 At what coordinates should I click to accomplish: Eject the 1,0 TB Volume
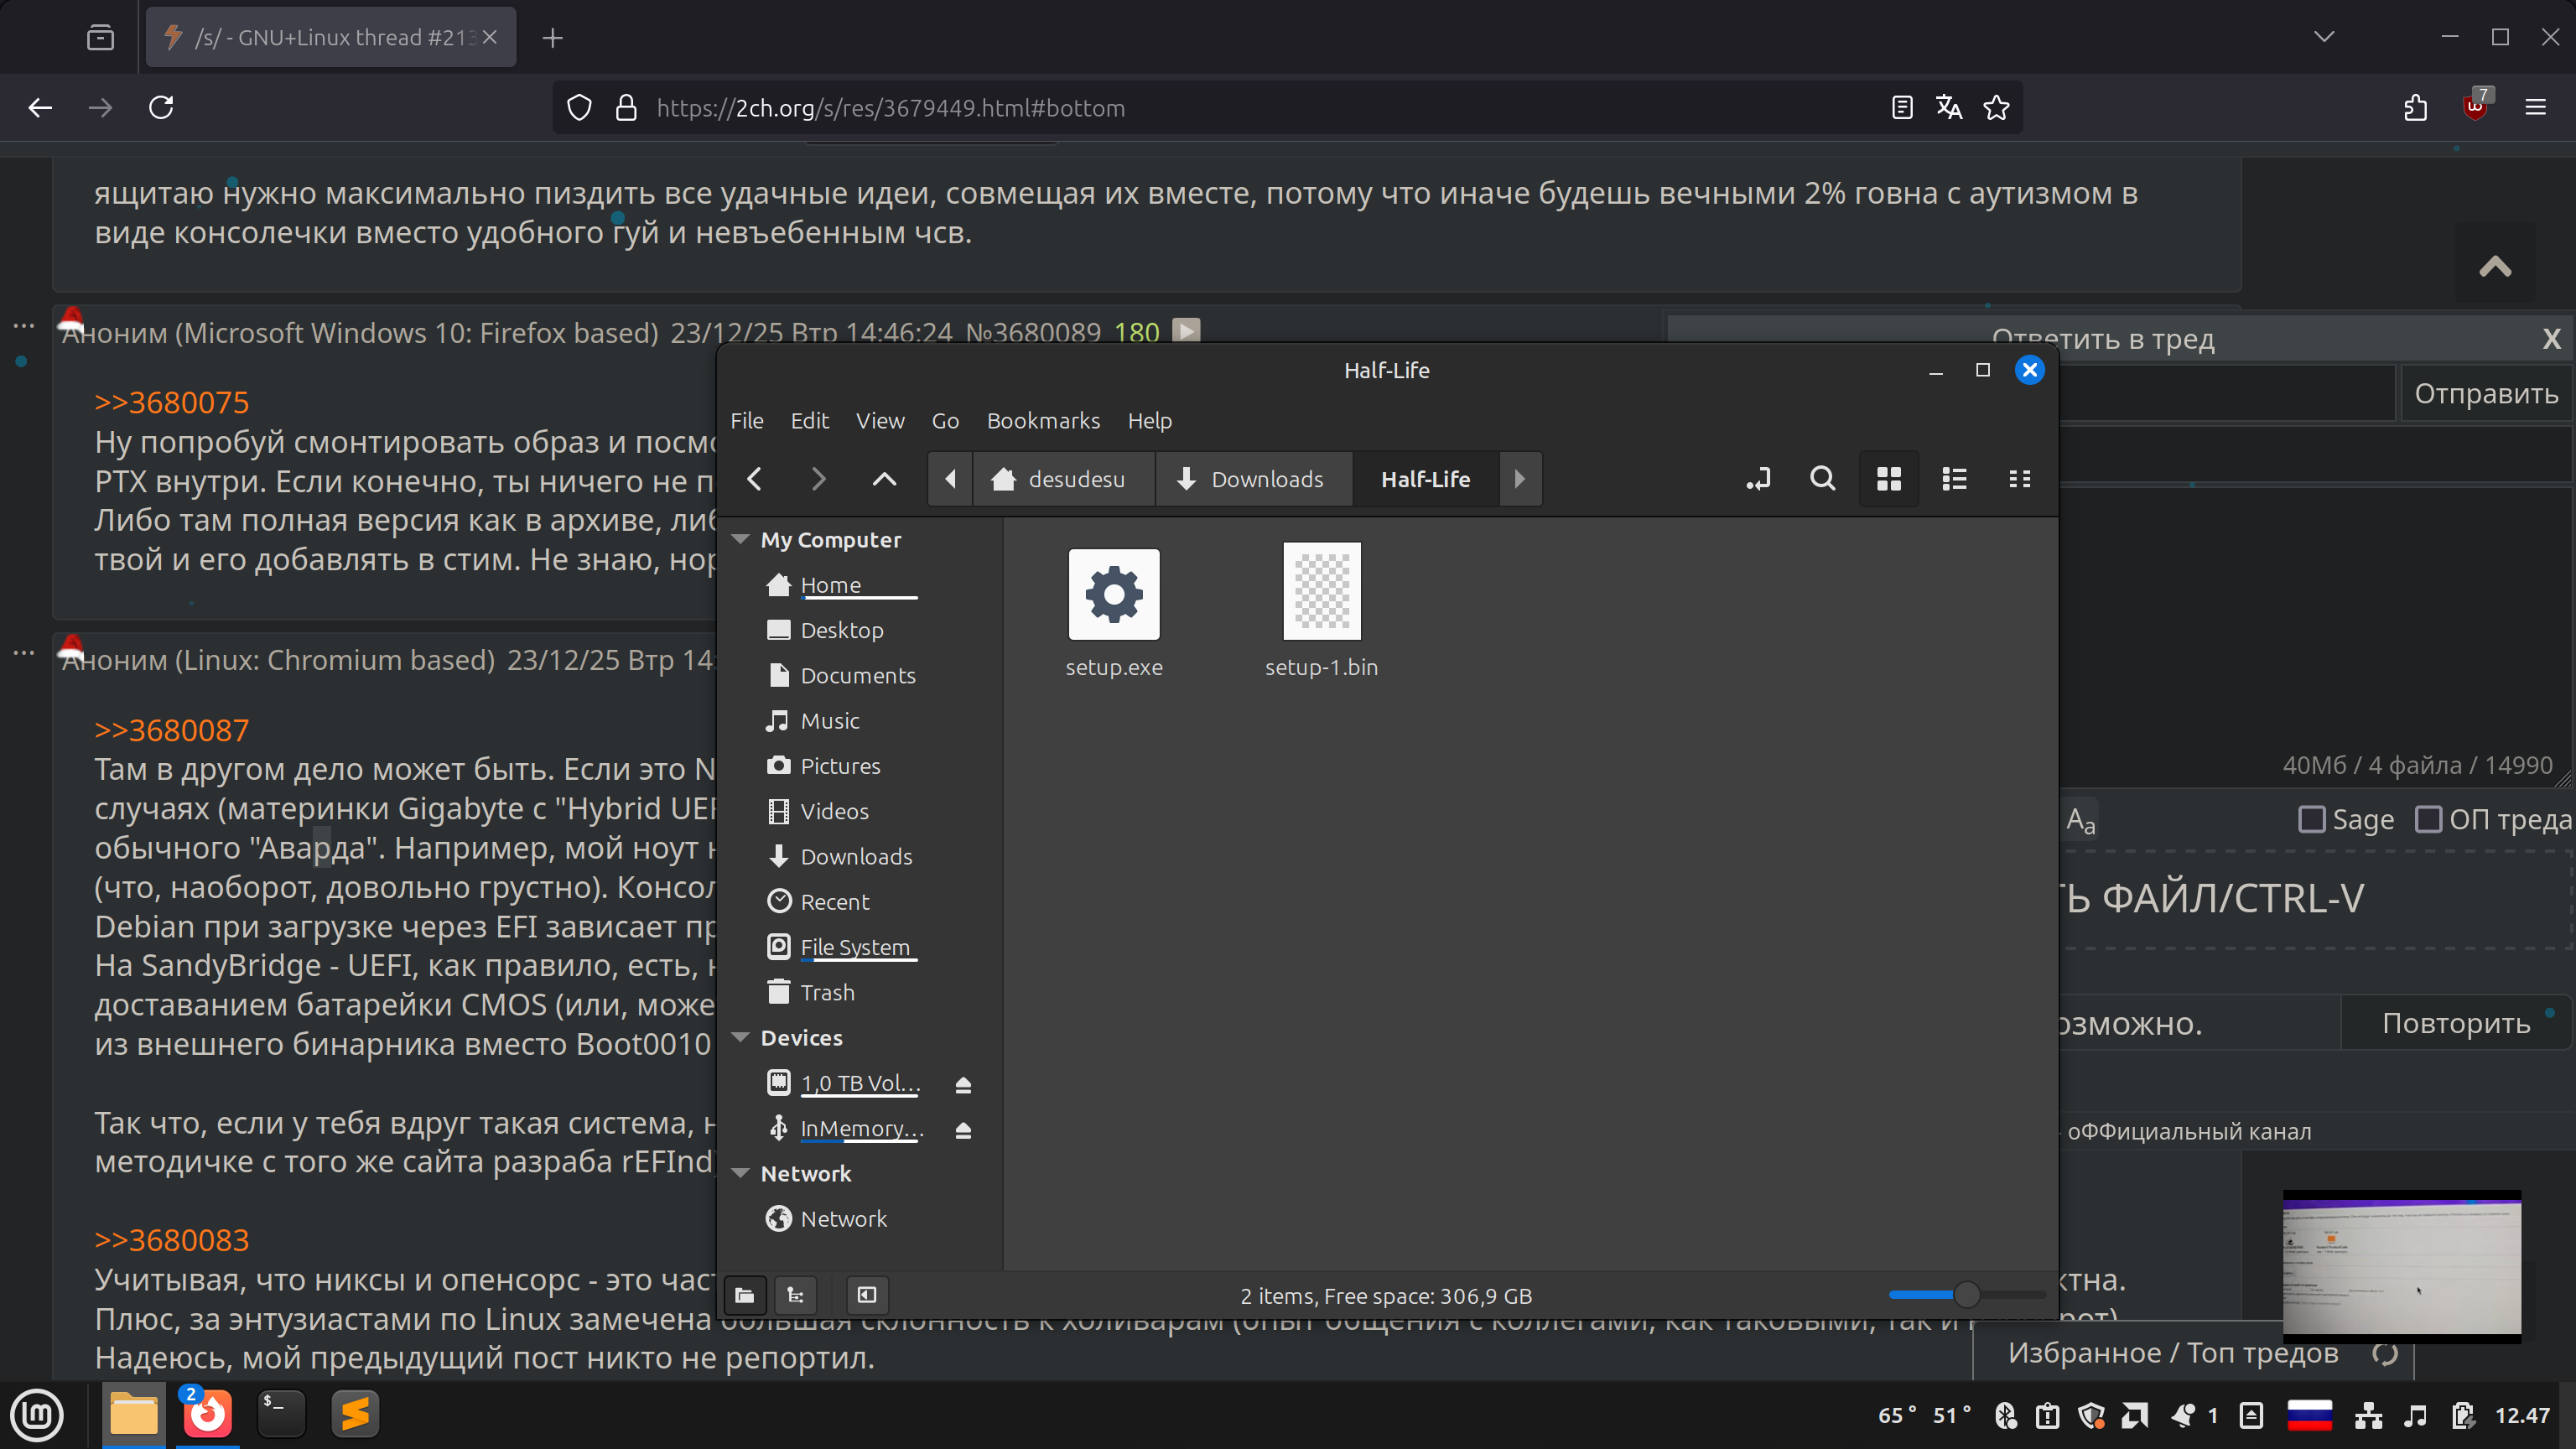point(963,1084)
